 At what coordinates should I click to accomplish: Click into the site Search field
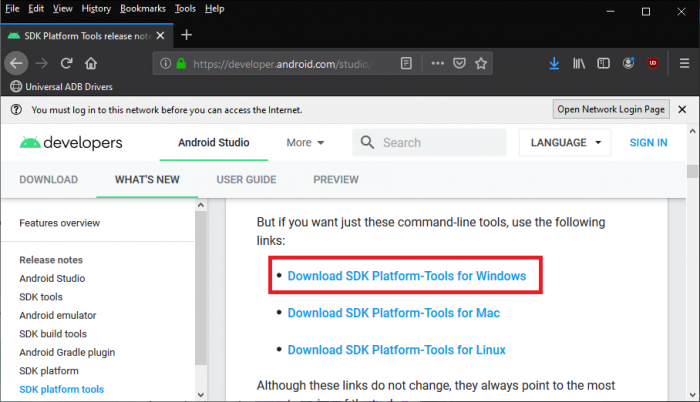[x=429, y=142]
